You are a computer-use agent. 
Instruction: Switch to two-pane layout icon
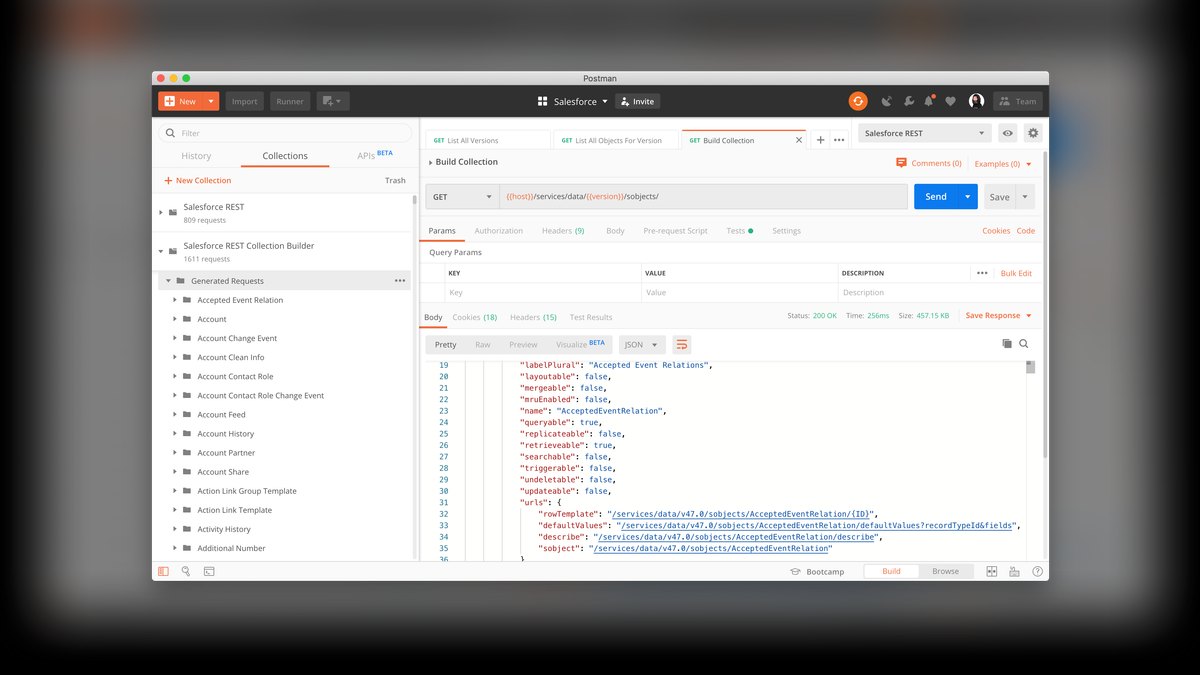992,571
